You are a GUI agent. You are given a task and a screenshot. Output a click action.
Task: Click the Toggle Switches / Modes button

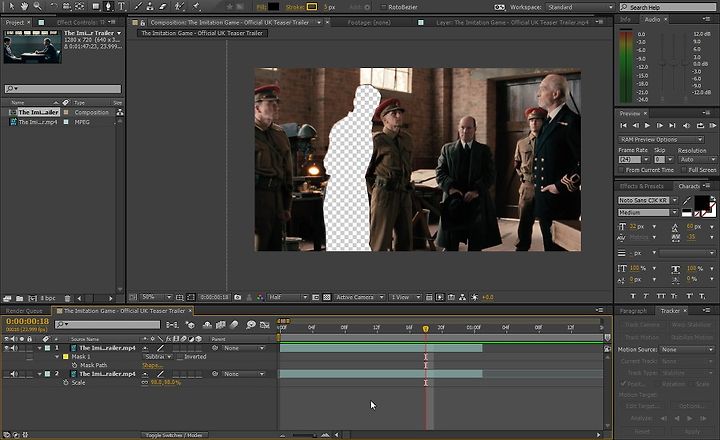point(174,434)
